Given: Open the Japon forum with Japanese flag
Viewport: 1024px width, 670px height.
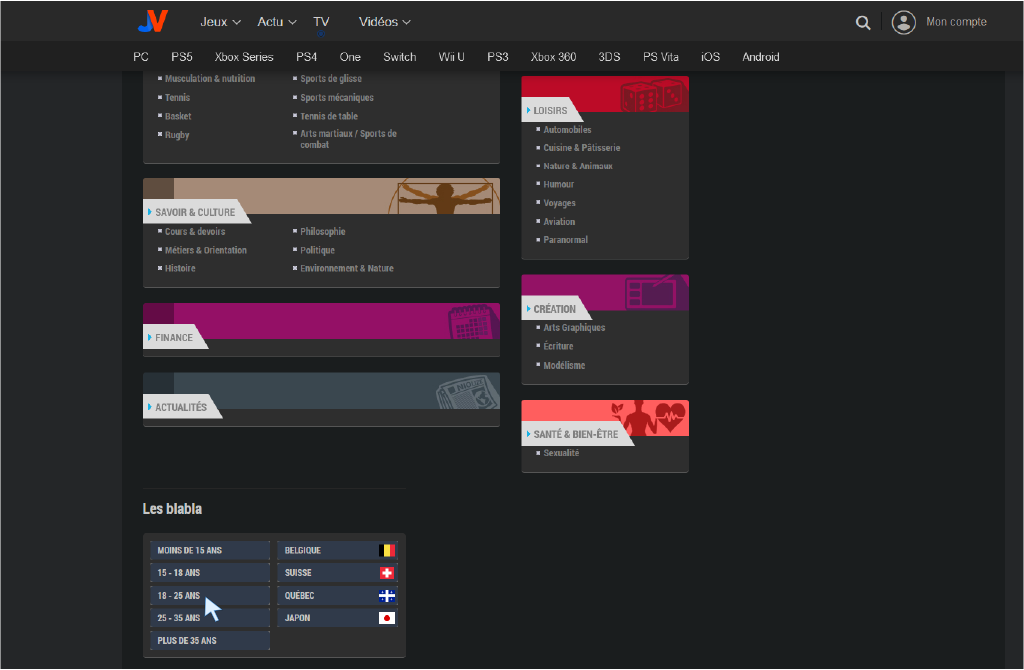Looking at the screenshot, I should pyautogui.click(x=337, y=618).
